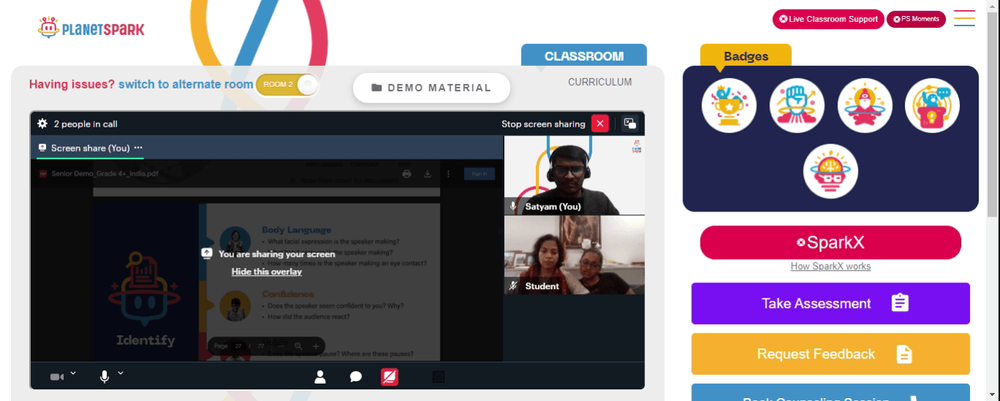Open the Screen share tab's three-dot menu
Viewport: 1000px width, 401px height.
point(138,147)
